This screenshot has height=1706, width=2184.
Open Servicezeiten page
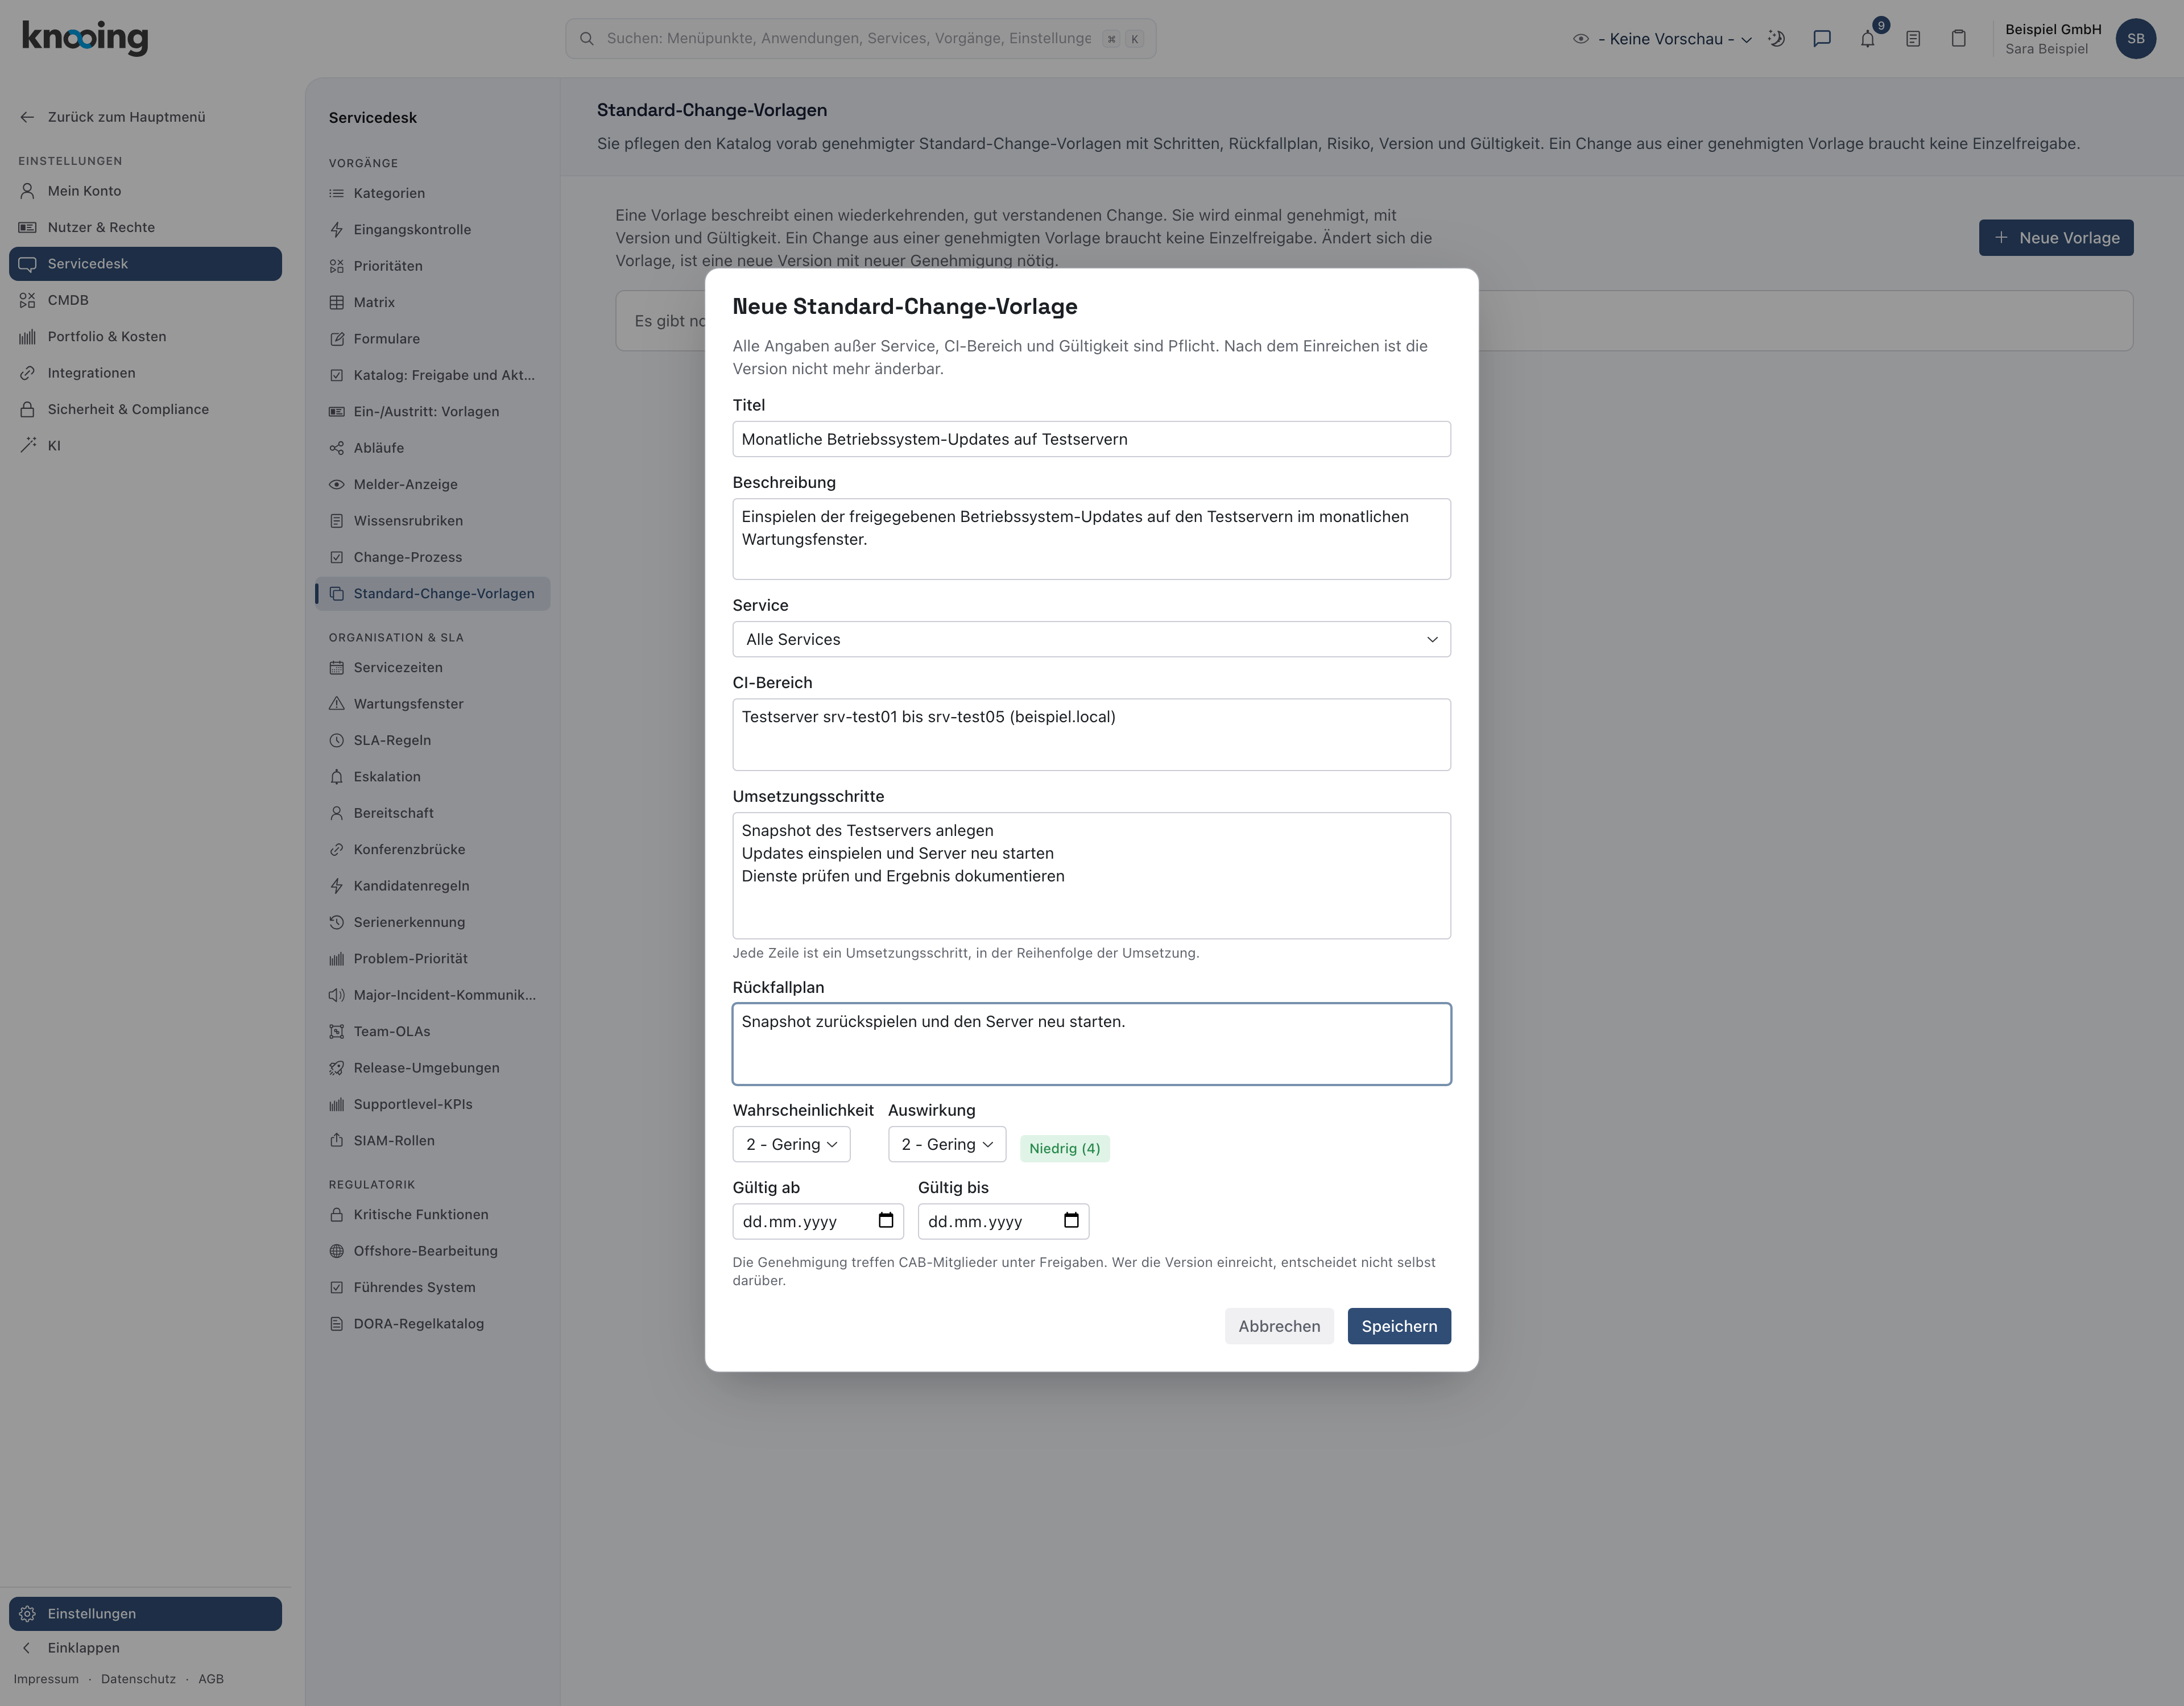(x=433, y=668)
